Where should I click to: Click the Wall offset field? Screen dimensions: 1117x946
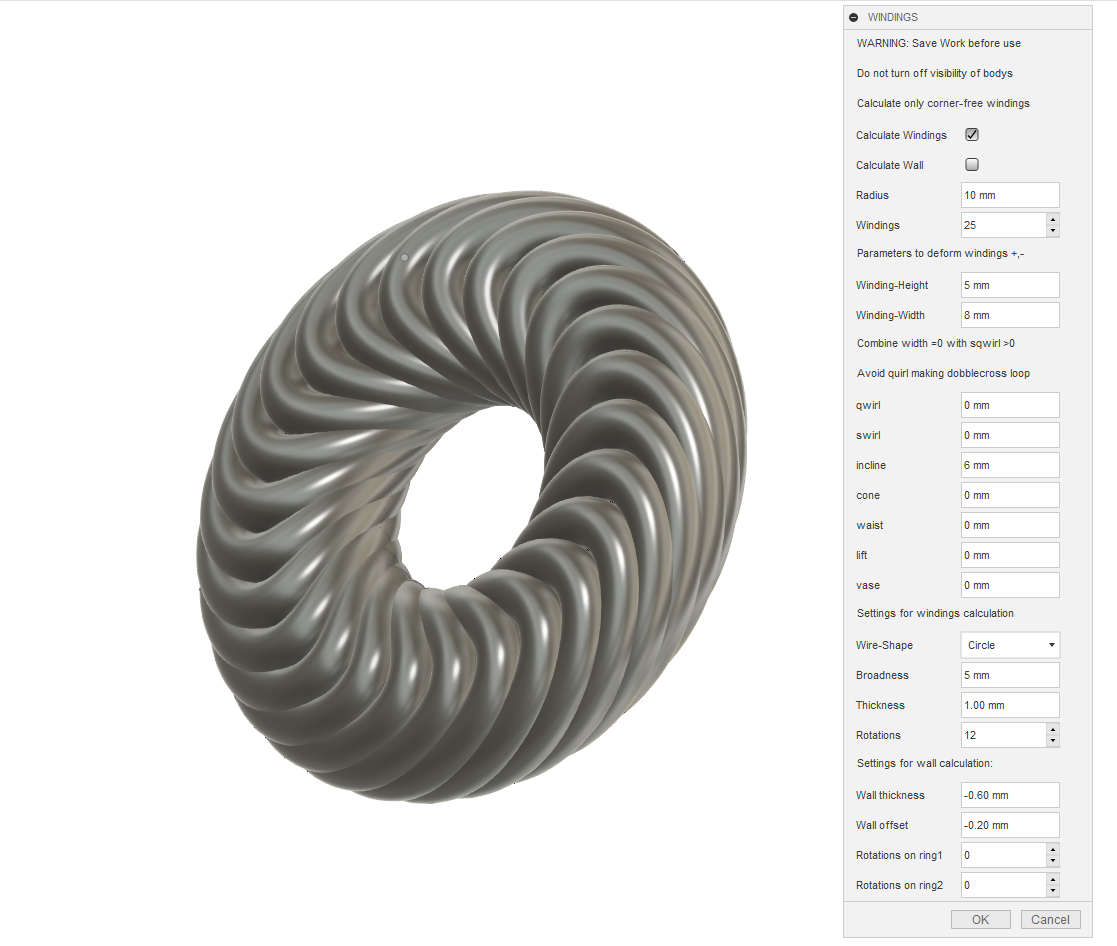(1009, 825)
